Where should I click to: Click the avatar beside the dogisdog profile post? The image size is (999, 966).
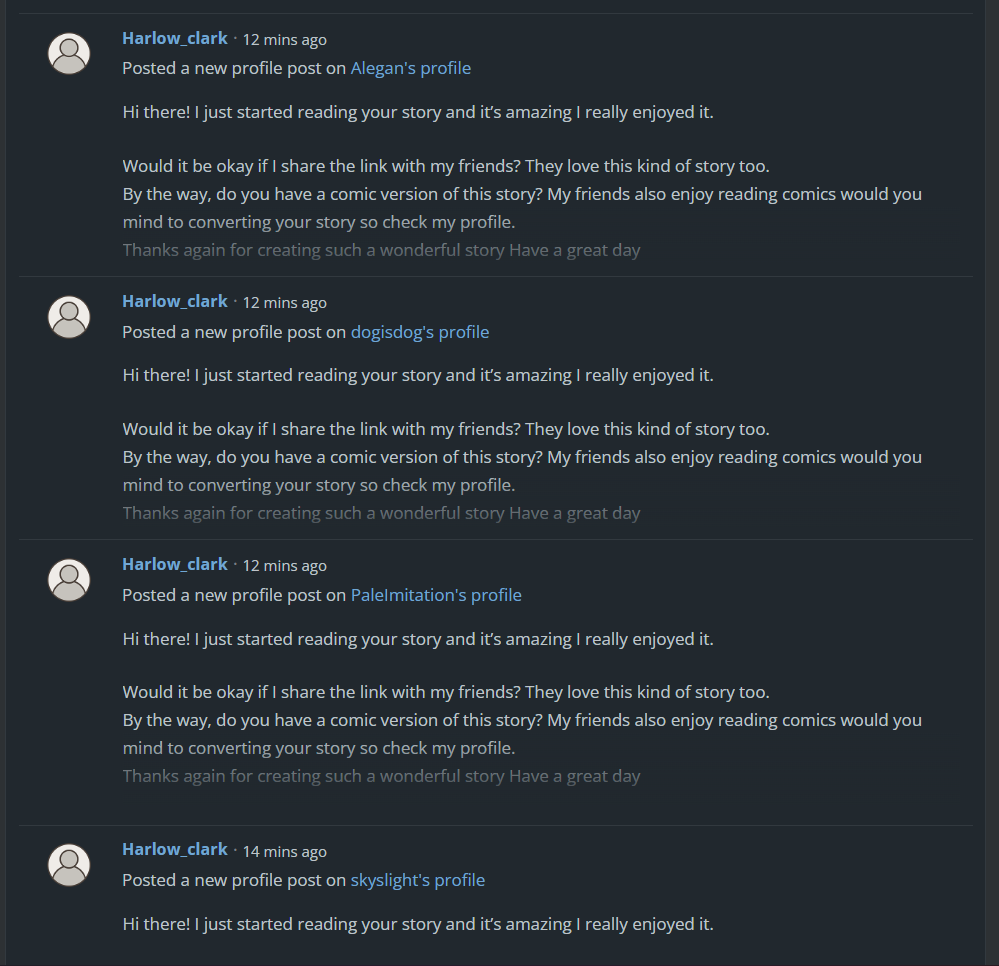(68, 316)
